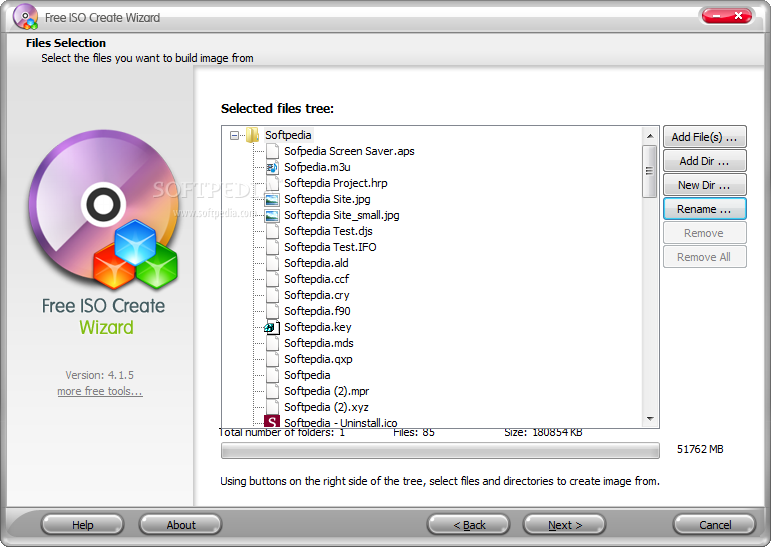Click the 'Version: 4.1.5' text
Viewport: 771px width, 547px height.
pos(99,375)
